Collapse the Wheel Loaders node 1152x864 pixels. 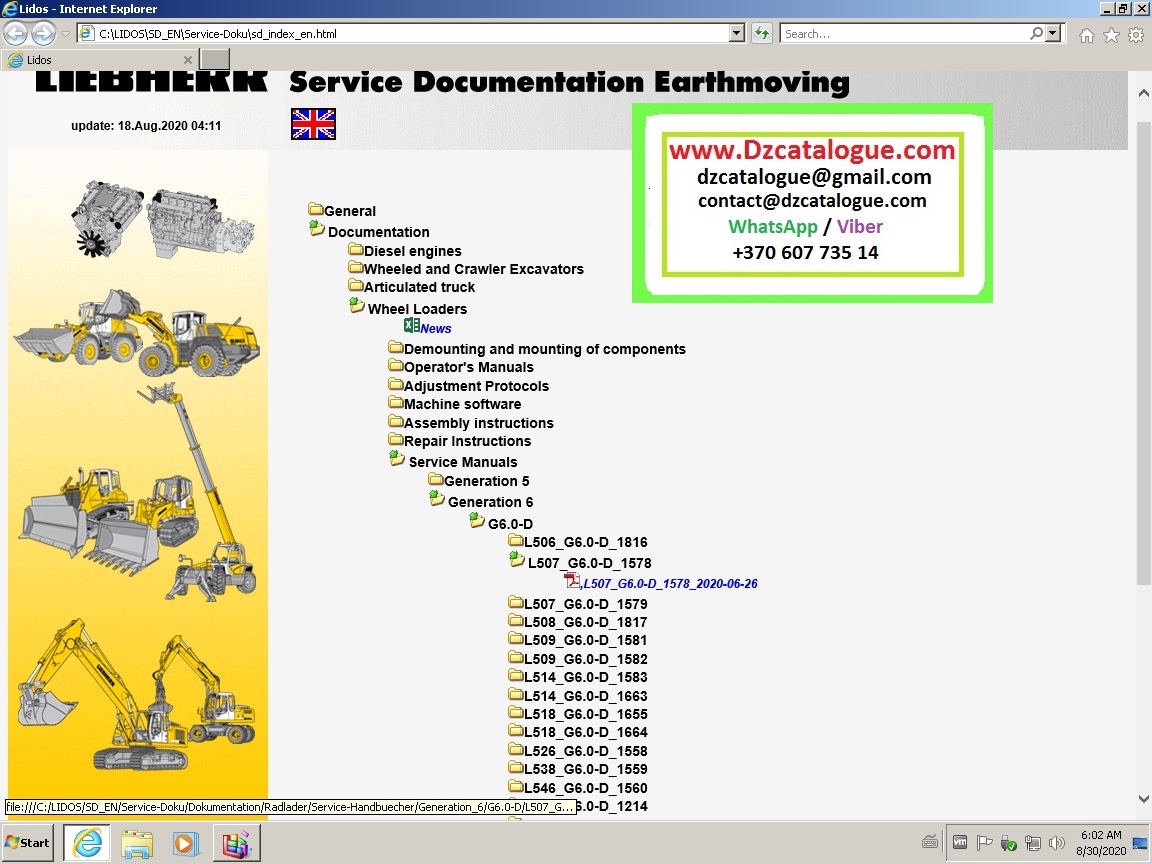357,306
